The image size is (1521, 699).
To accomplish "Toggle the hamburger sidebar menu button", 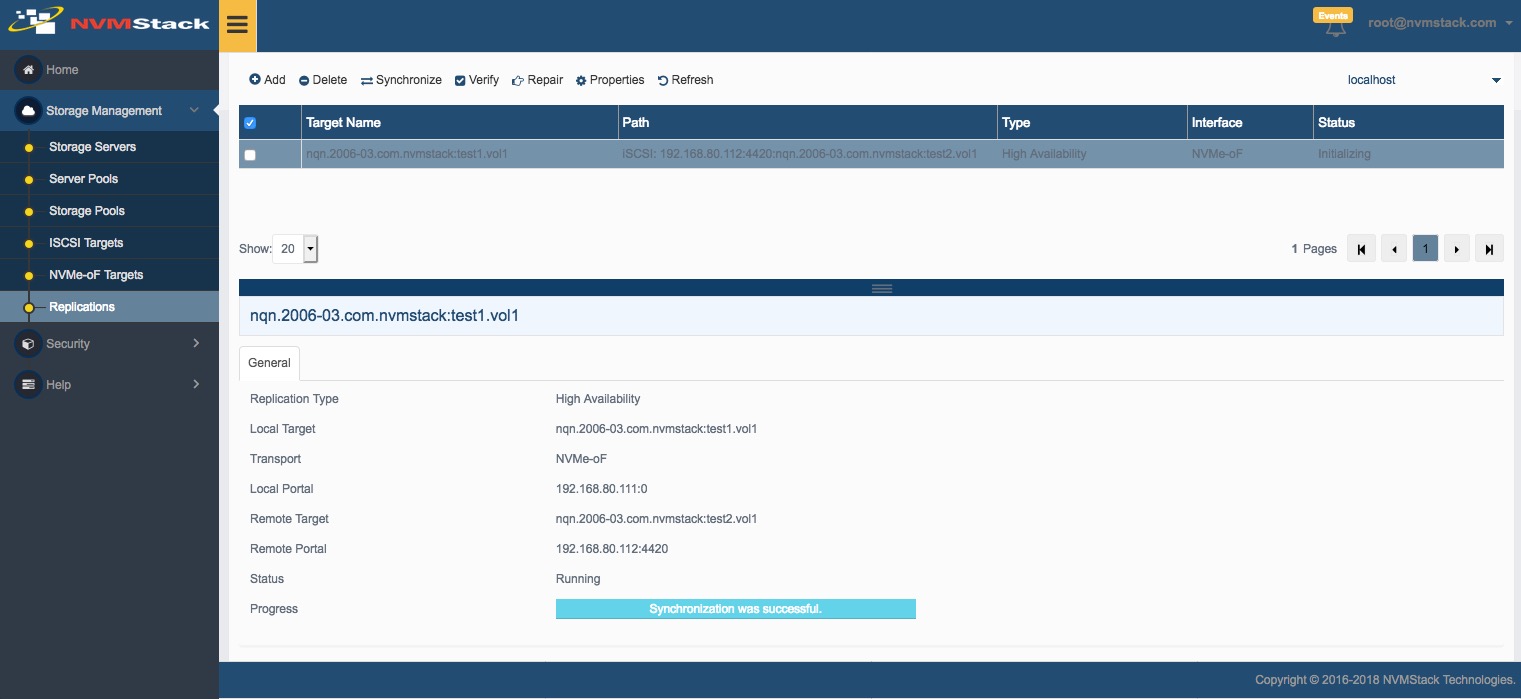I will coord(237,25).
